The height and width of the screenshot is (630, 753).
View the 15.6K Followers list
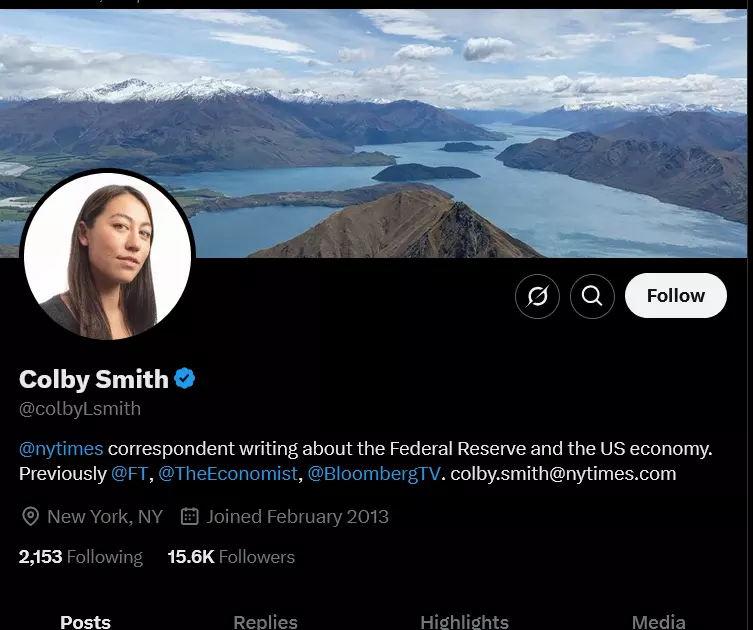231,557
